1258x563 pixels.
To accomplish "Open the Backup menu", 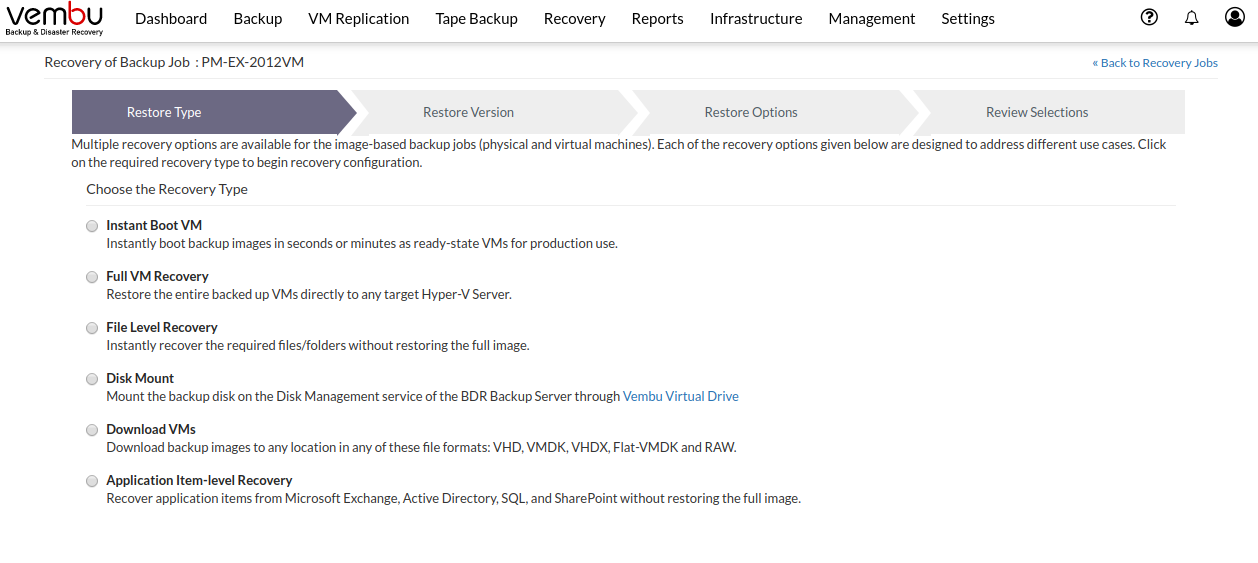I will 258,19.
